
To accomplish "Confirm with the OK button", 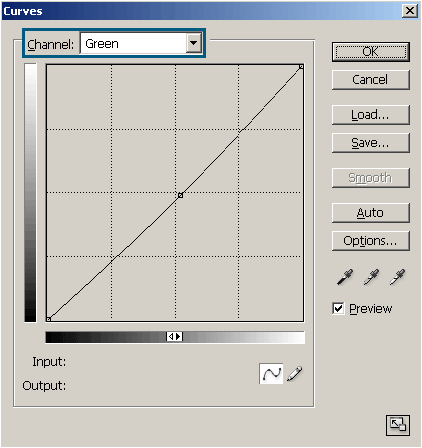I will click(x=371, y=52).
